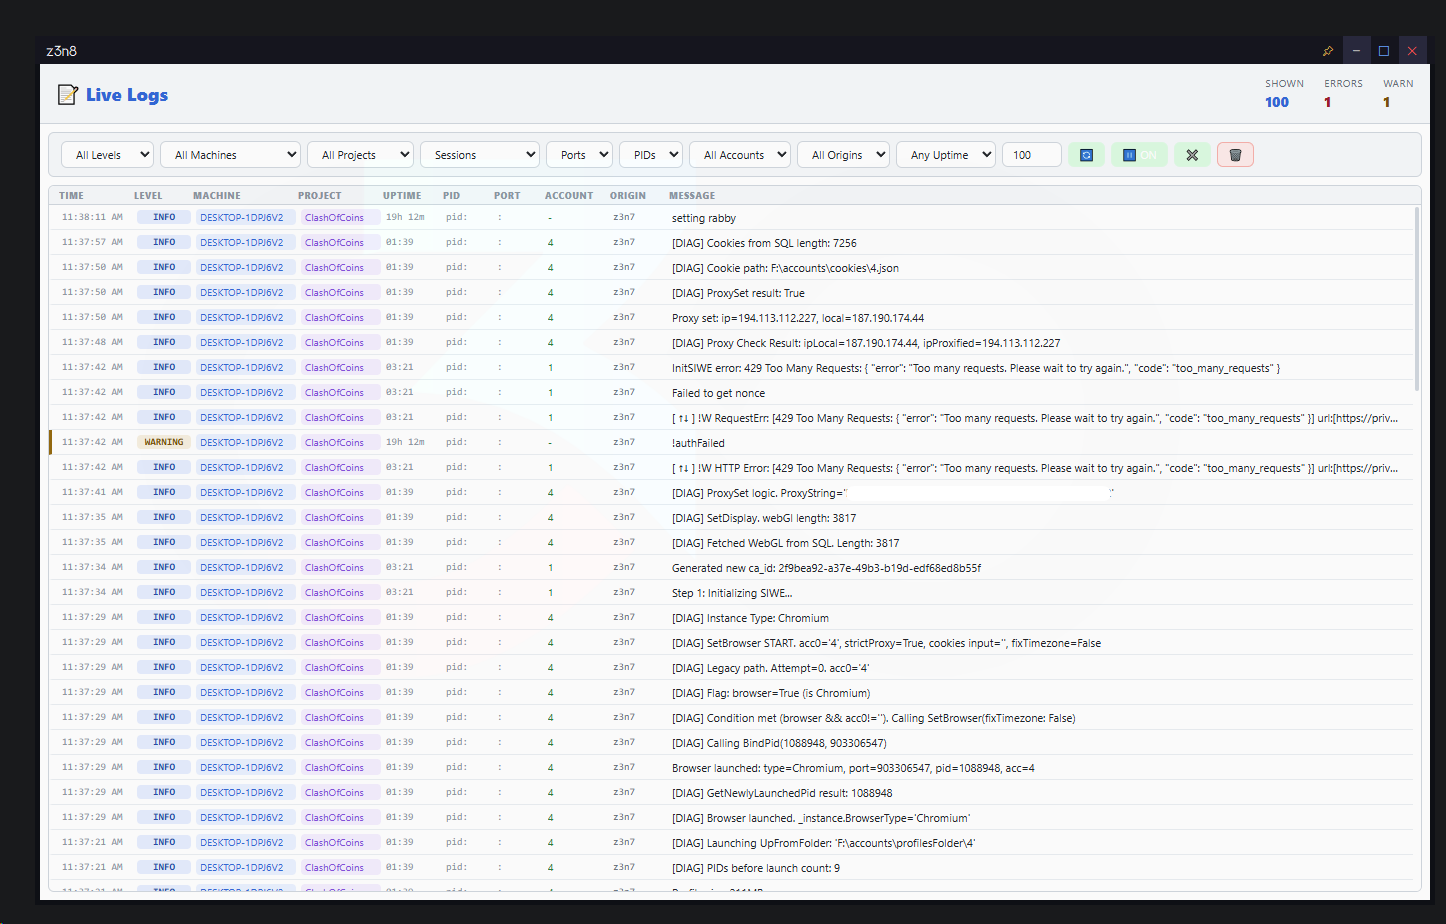Image resolution: width=1446 pixels, height=924 pixels.
Task: Click the trash can delete logs button
Action: click(1235, 155)
